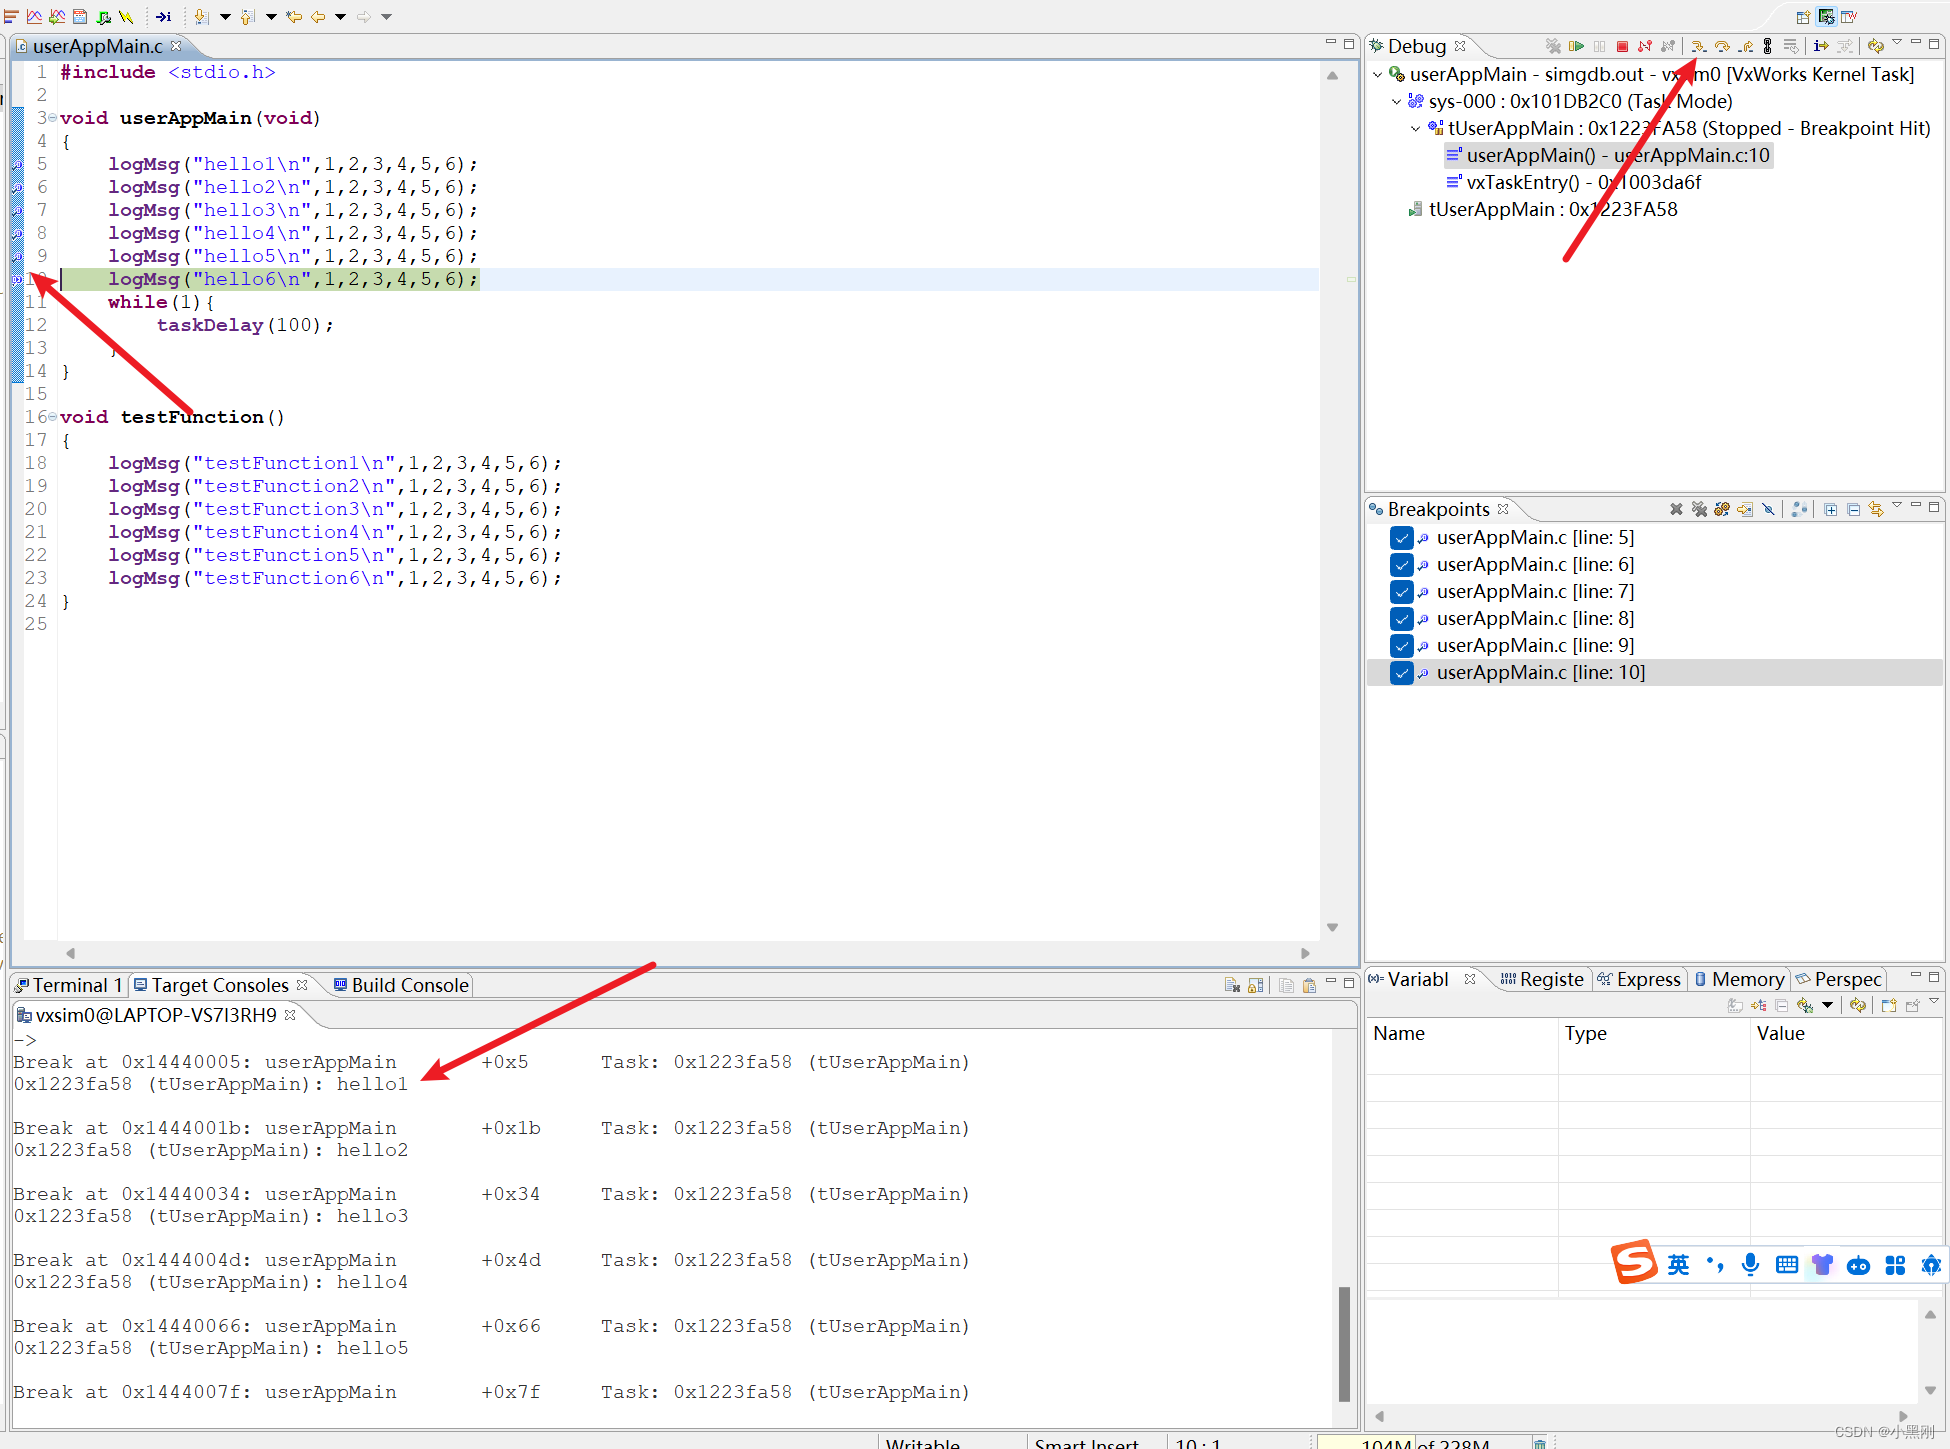Click the console vertical scrollbar thumb

(1344, 1343)
